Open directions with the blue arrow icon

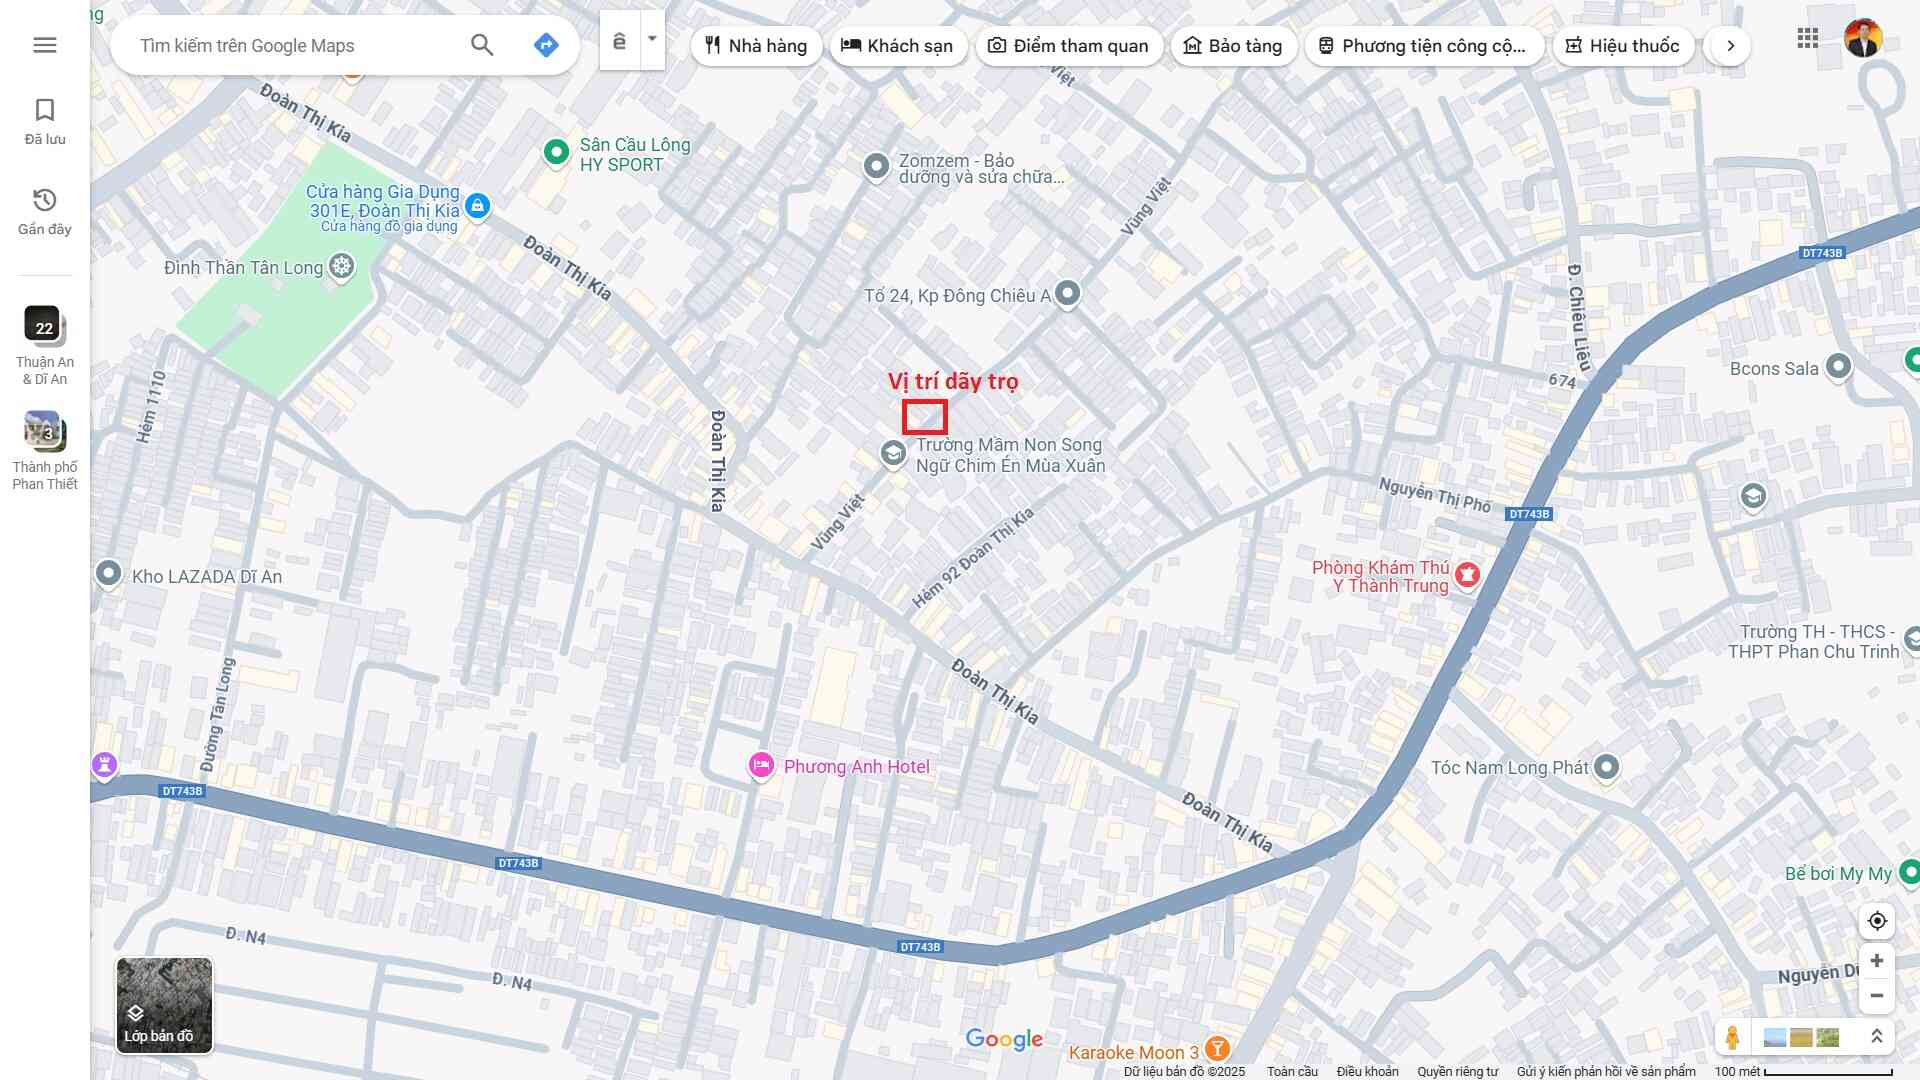[x=546, y=45]
